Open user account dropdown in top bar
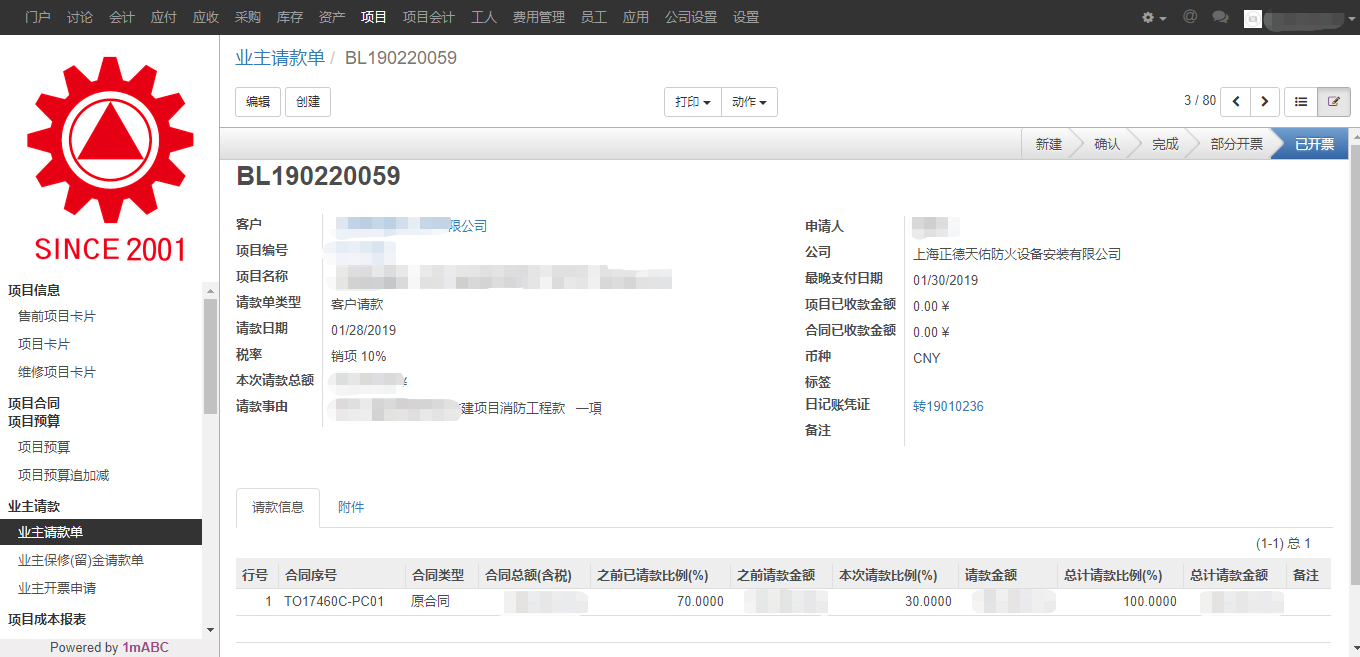1360x657 pixels. pos(1300,18)
